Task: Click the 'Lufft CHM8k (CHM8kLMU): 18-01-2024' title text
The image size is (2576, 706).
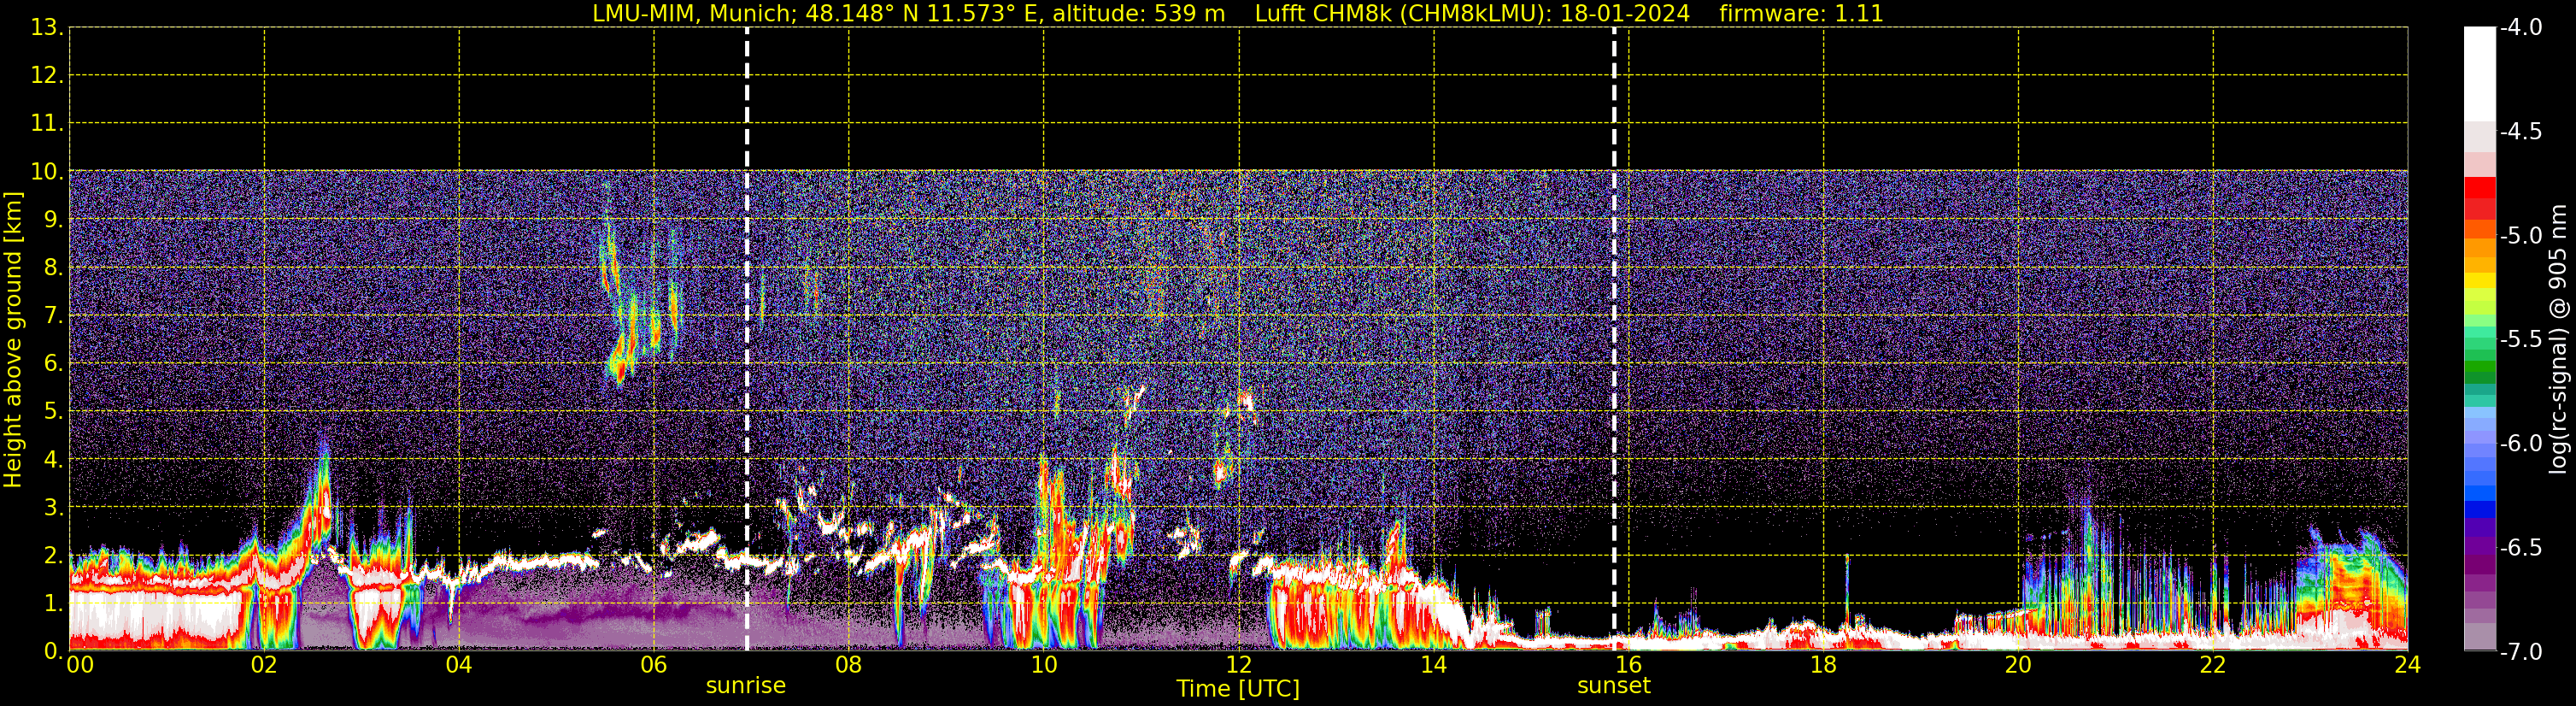Action: point(1472,14)
